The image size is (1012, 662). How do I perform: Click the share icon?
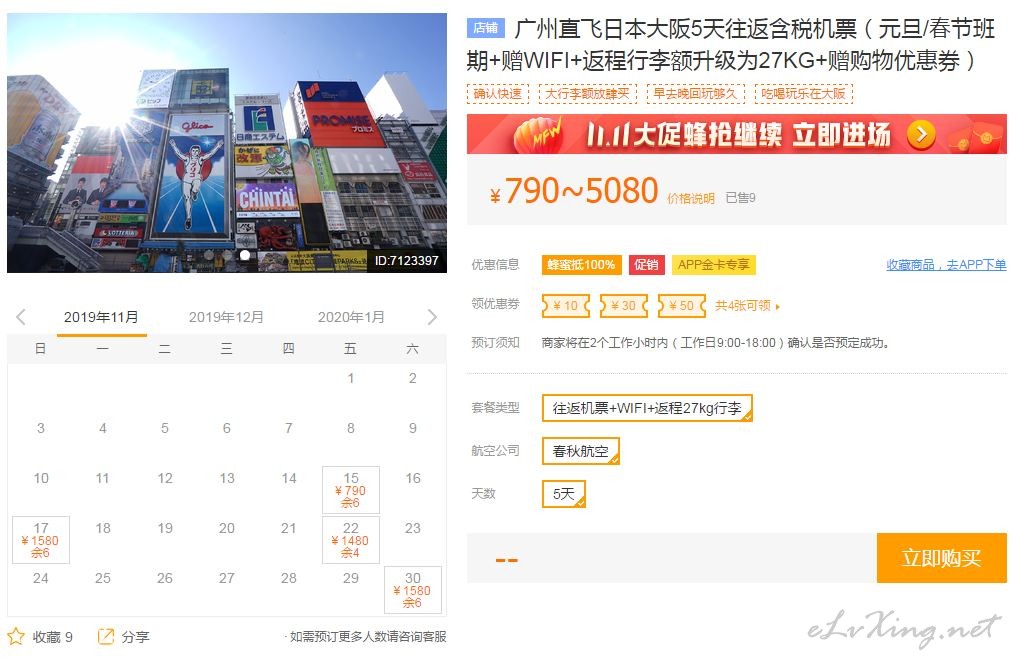(x=106, y=636)
